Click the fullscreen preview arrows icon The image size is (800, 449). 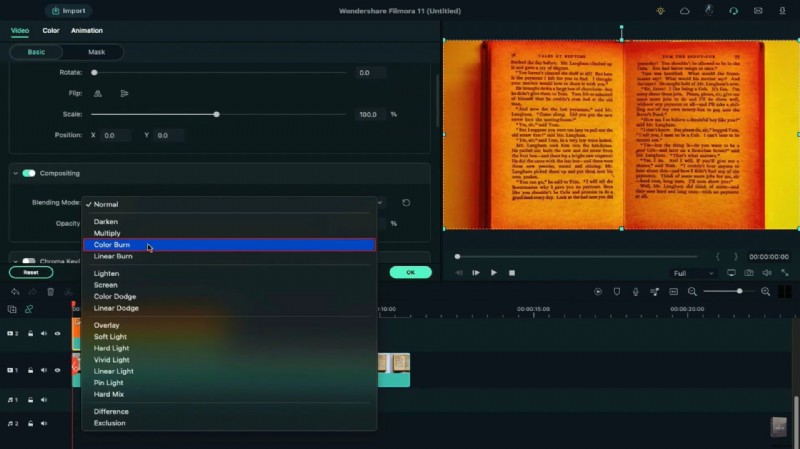[783, 273]
